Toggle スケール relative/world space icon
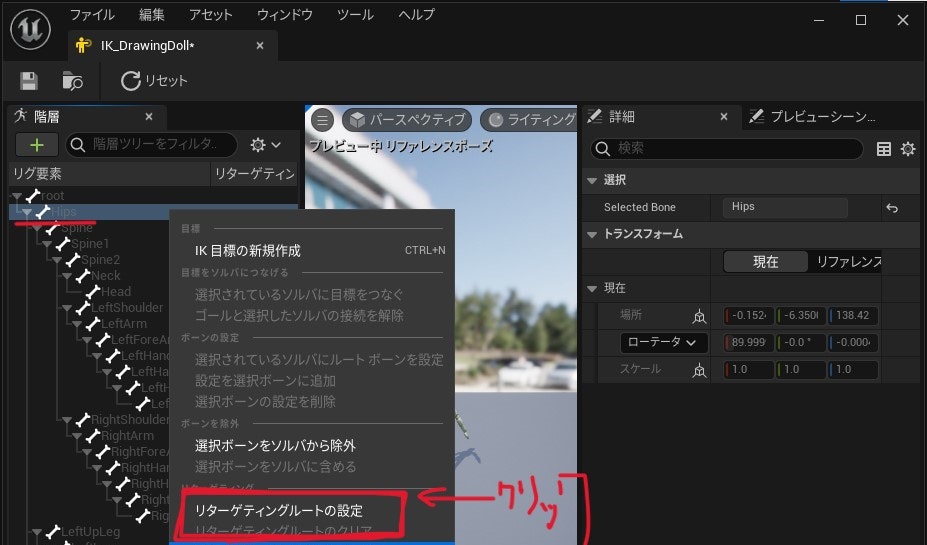 [x=699, y=371]
